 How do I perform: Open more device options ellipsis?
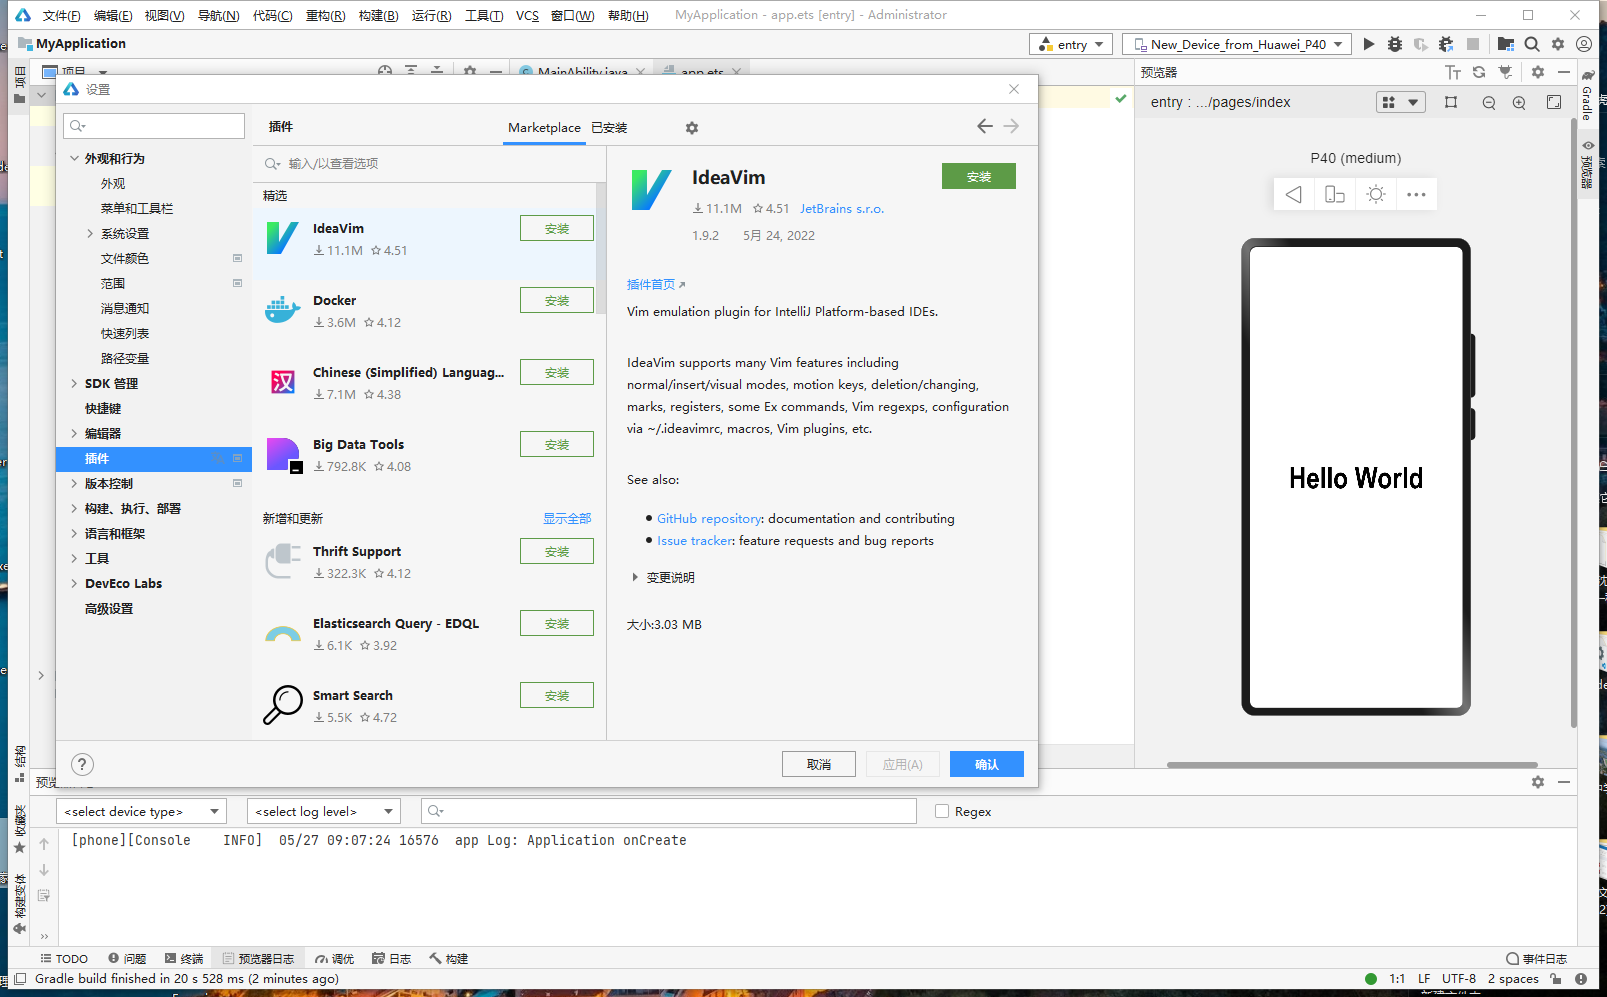[x=1416, y=194]
